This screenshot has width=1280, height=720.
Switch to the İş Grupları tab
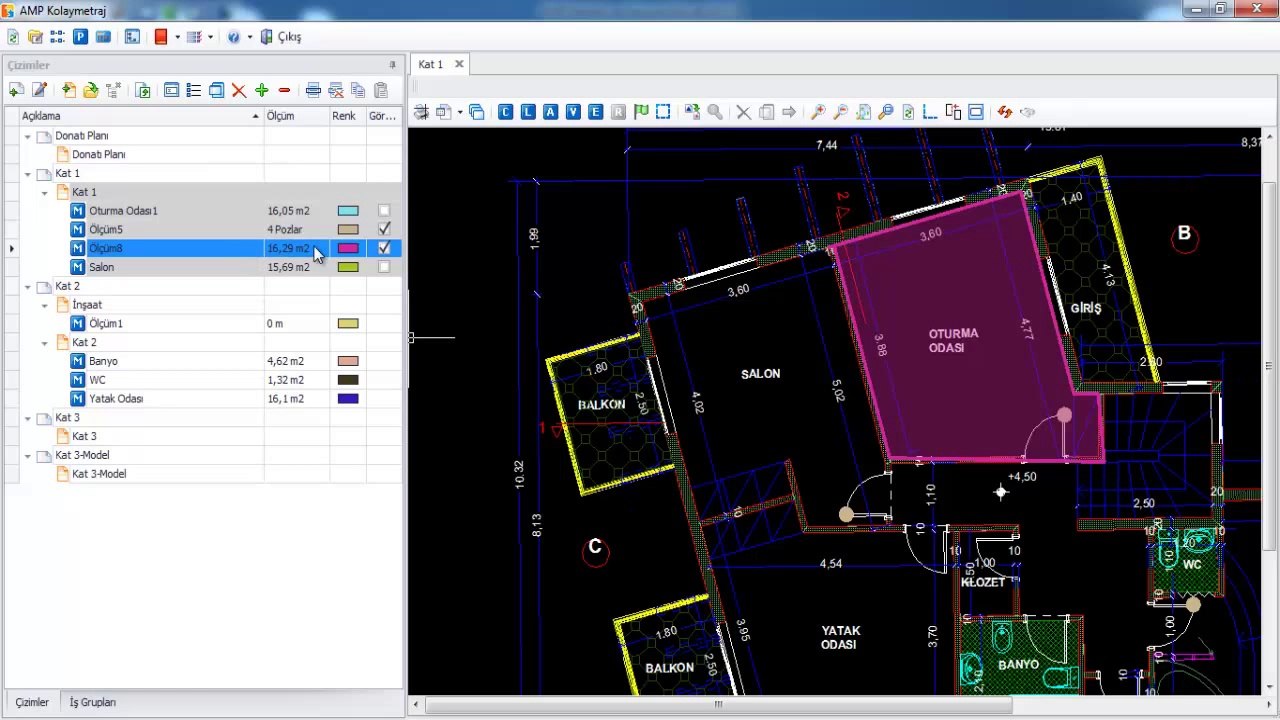[92, 702]
